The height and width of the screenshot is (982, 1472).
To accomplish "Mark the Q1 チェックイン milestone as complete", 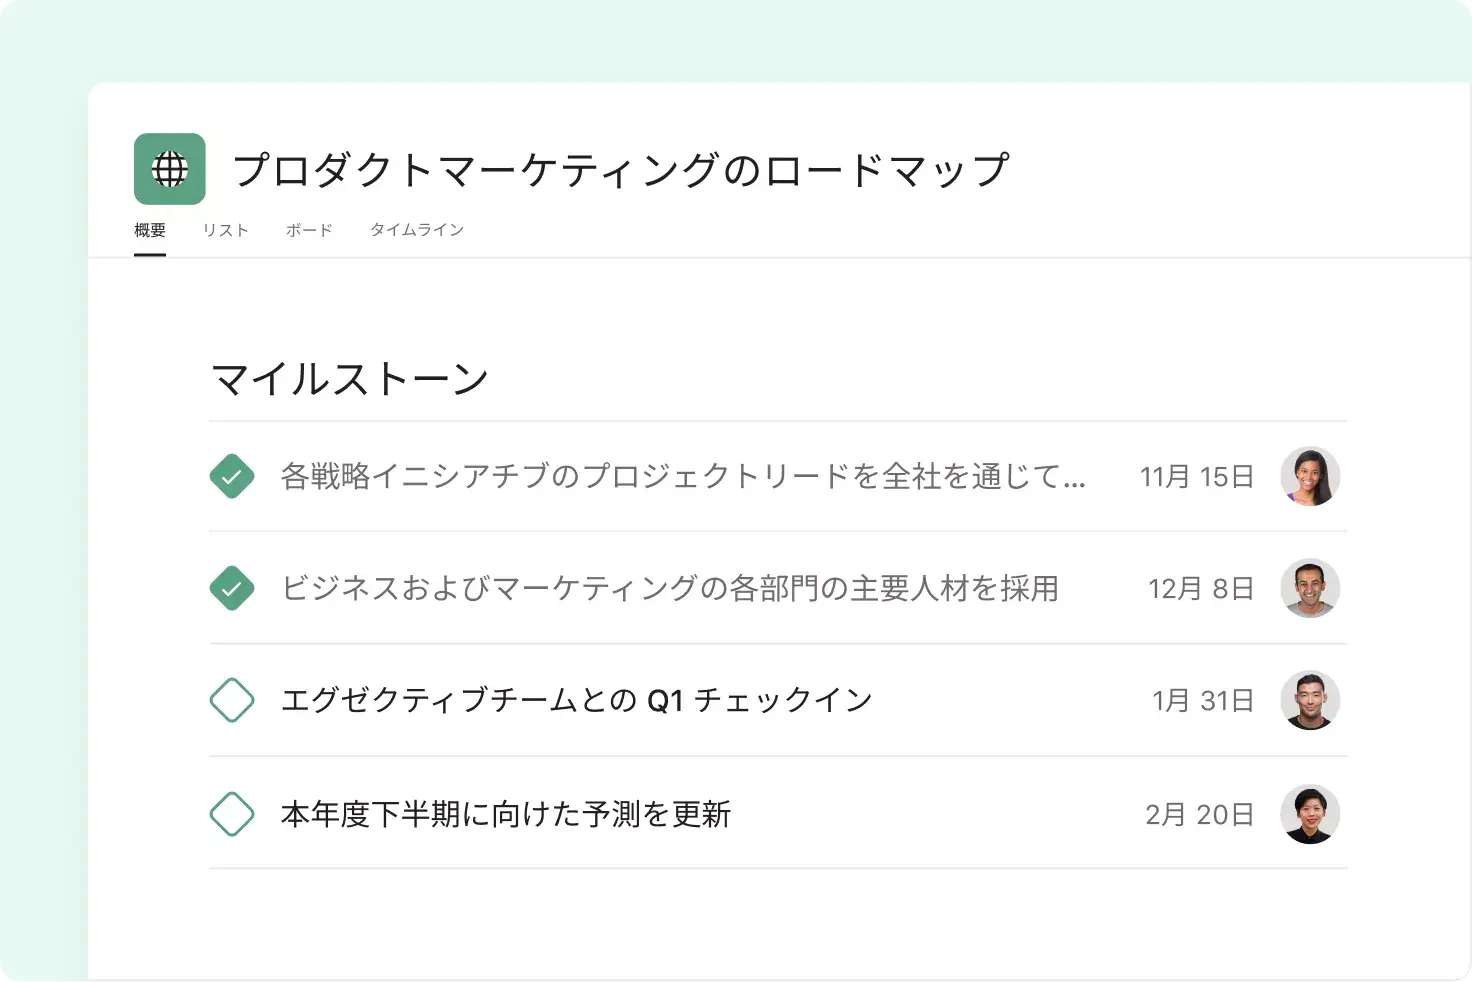I will [x=232, y=701].
